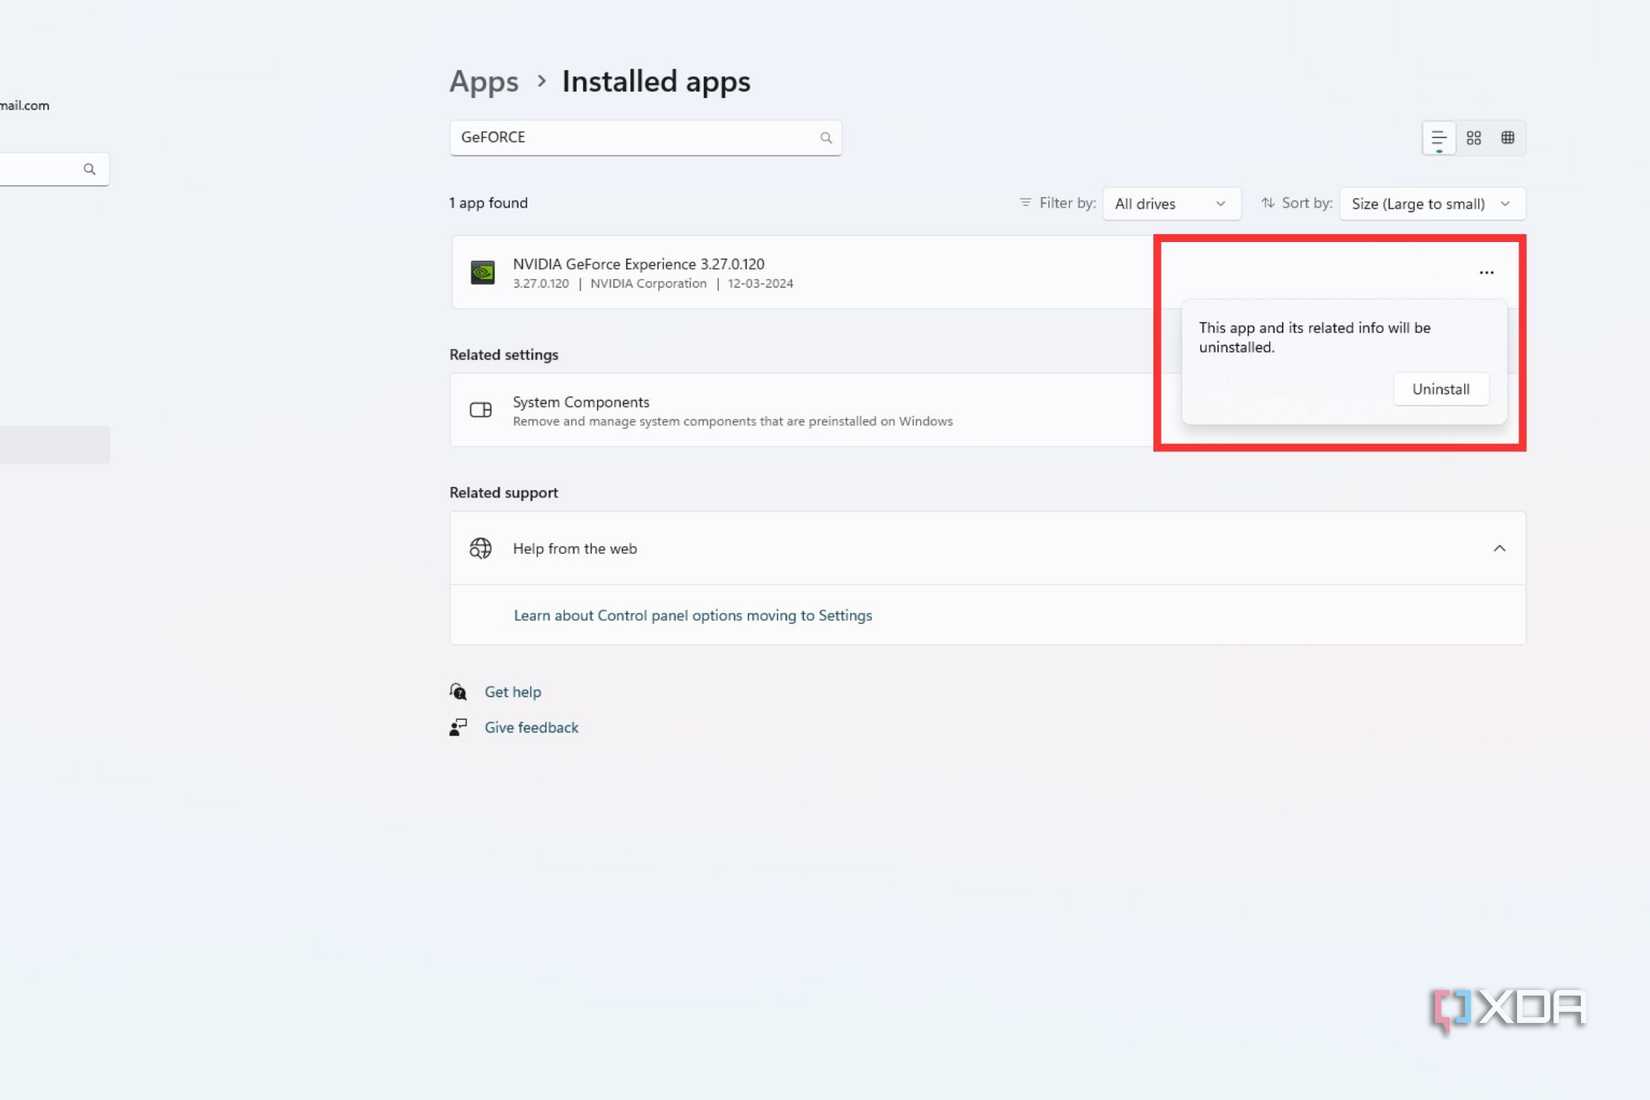Open the Get help link

click(513, 692)
